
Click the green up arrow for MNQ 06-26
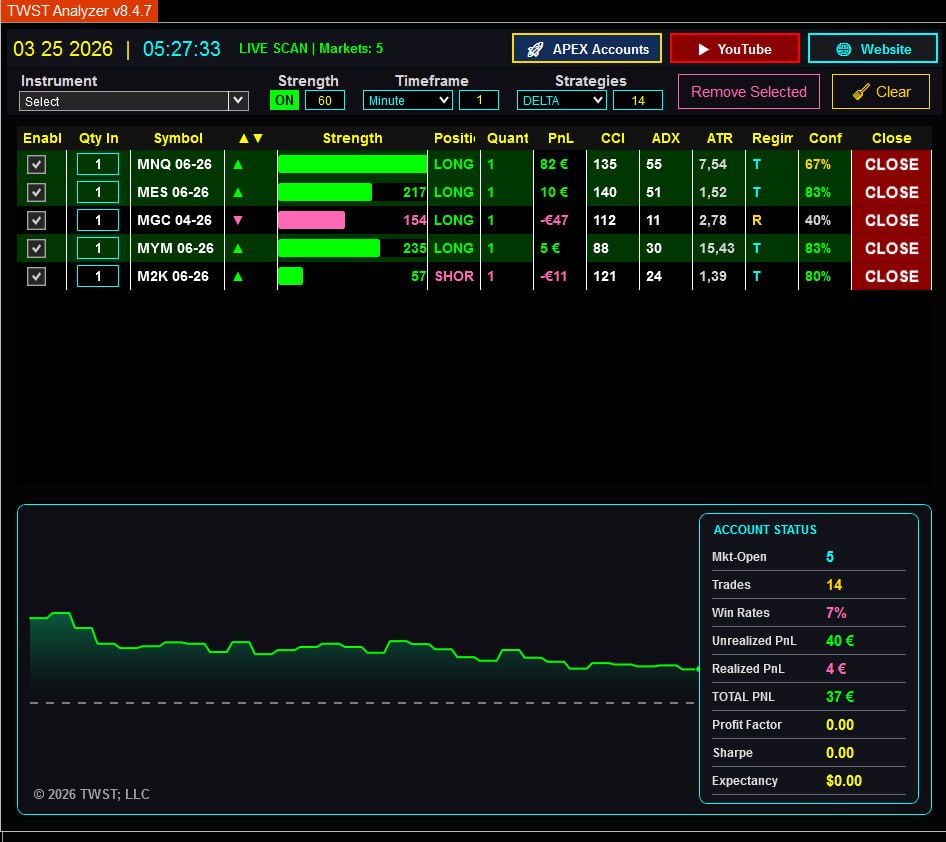click(x=238, y=164)
